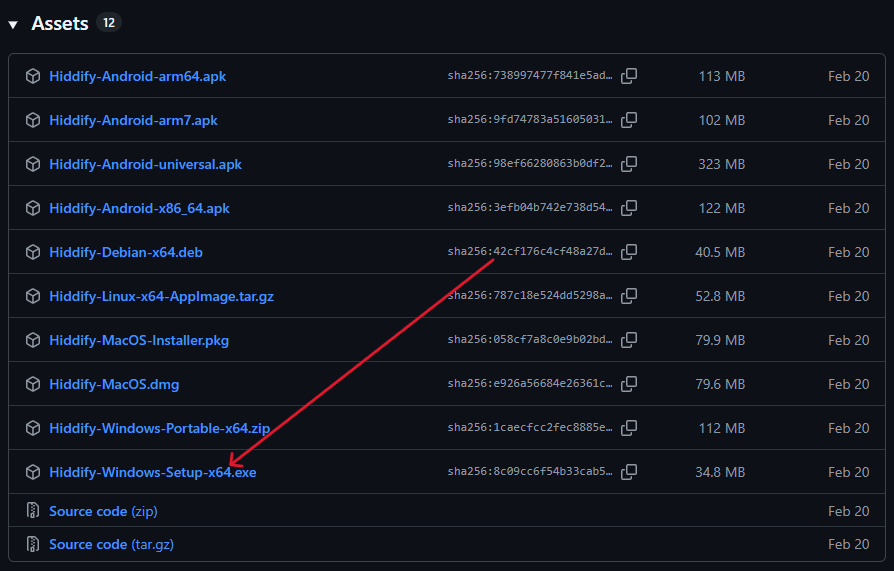Image resolution: width=894 pixels, height=571 pixels.
Task: Click the 79.6 MB size value
Action: coord(720,384)
